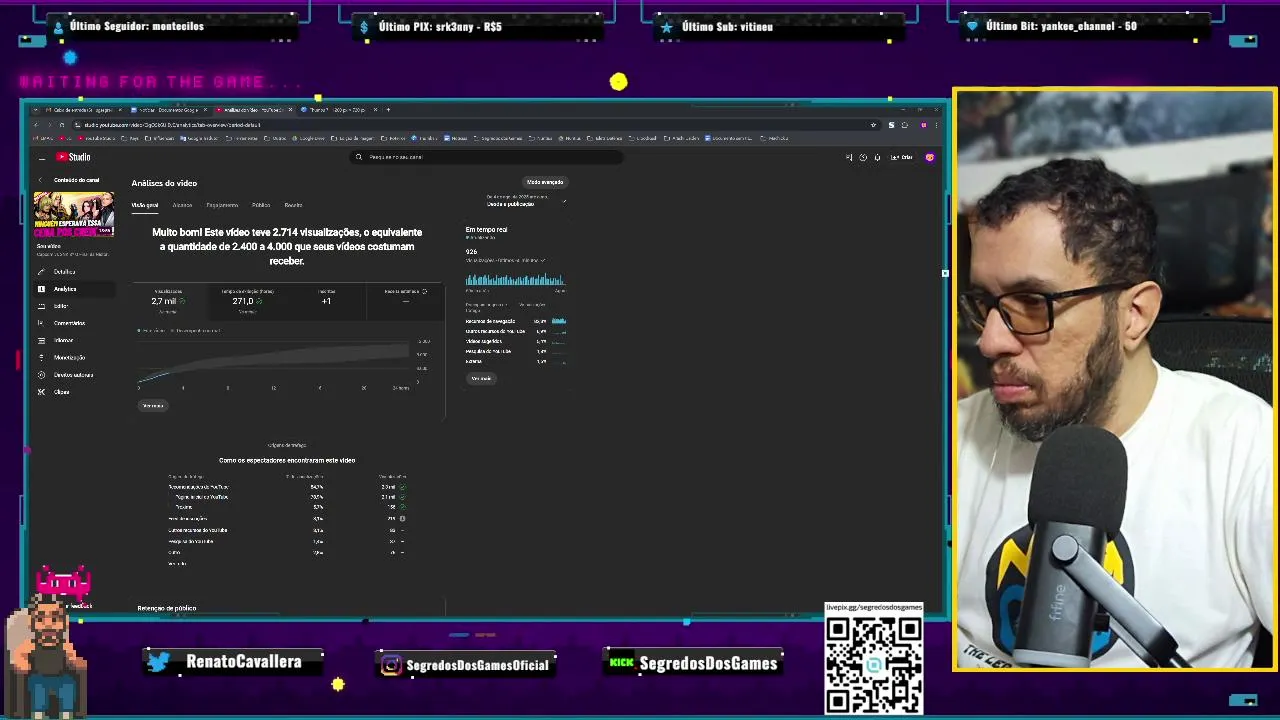
Task: Click Ver mais under the views chart
Action: (153, 406)
